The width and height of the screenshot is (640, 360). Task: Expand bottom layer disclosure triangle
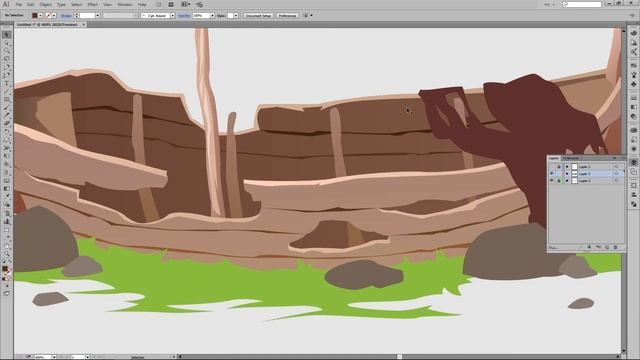(x=567, y=180)
